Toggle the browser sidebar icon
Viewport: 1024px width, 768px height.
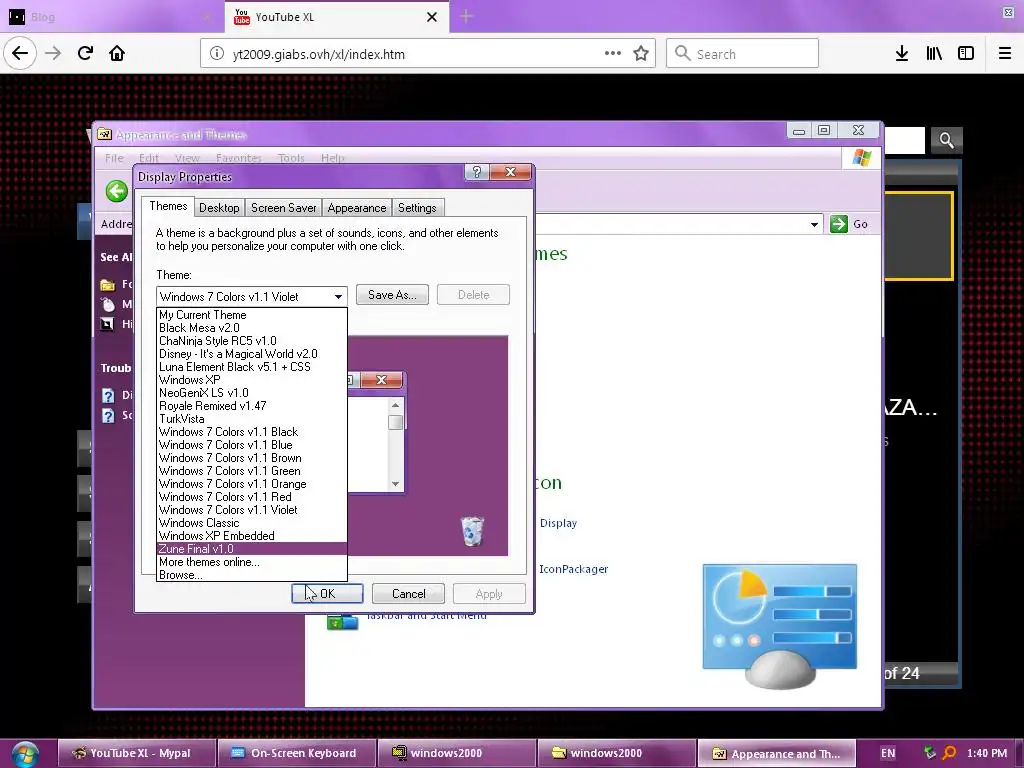(966, 54)
